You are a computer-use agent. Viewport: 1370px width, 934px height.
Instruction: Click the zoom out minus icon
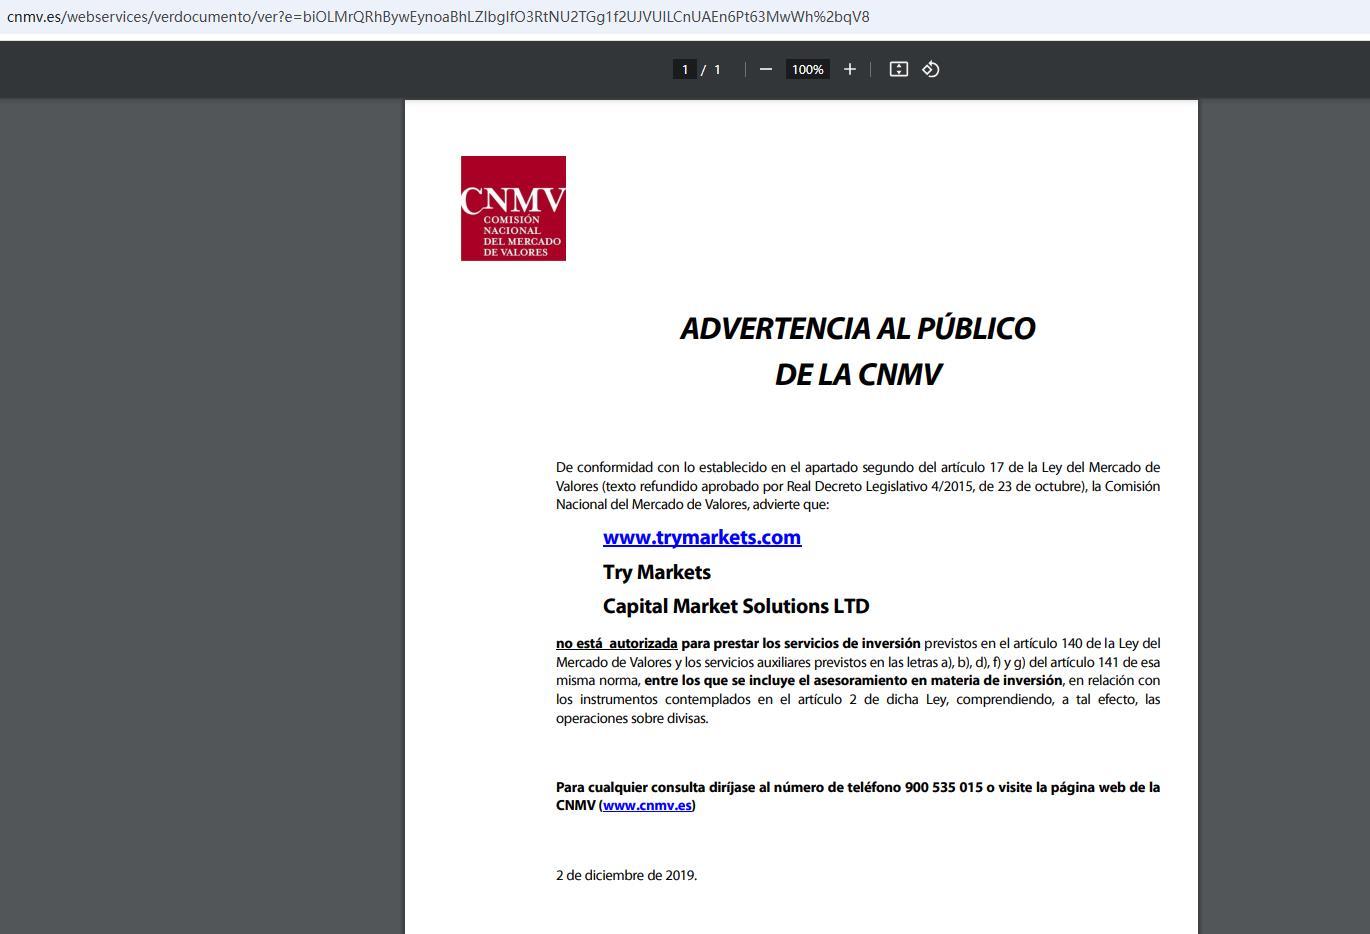pyautogui.click(x=766, y=69)
